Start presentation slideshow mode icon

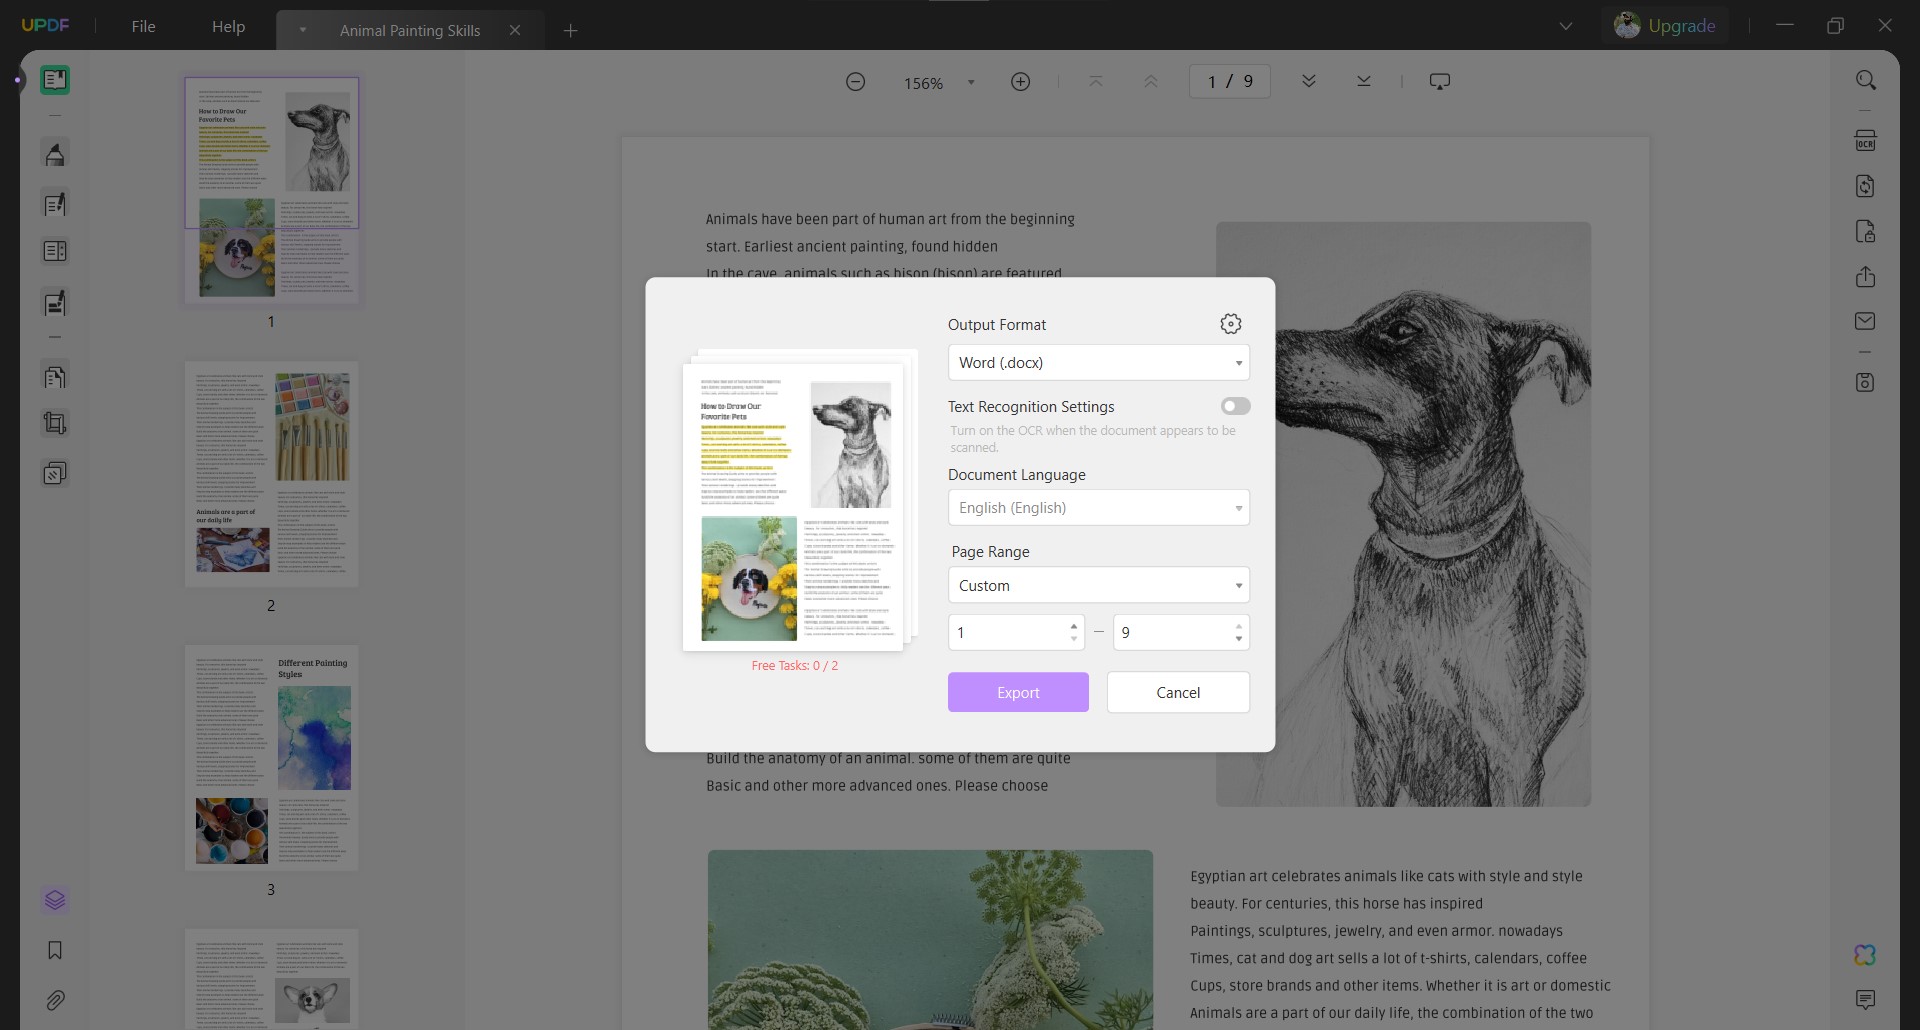[1440, 82]
